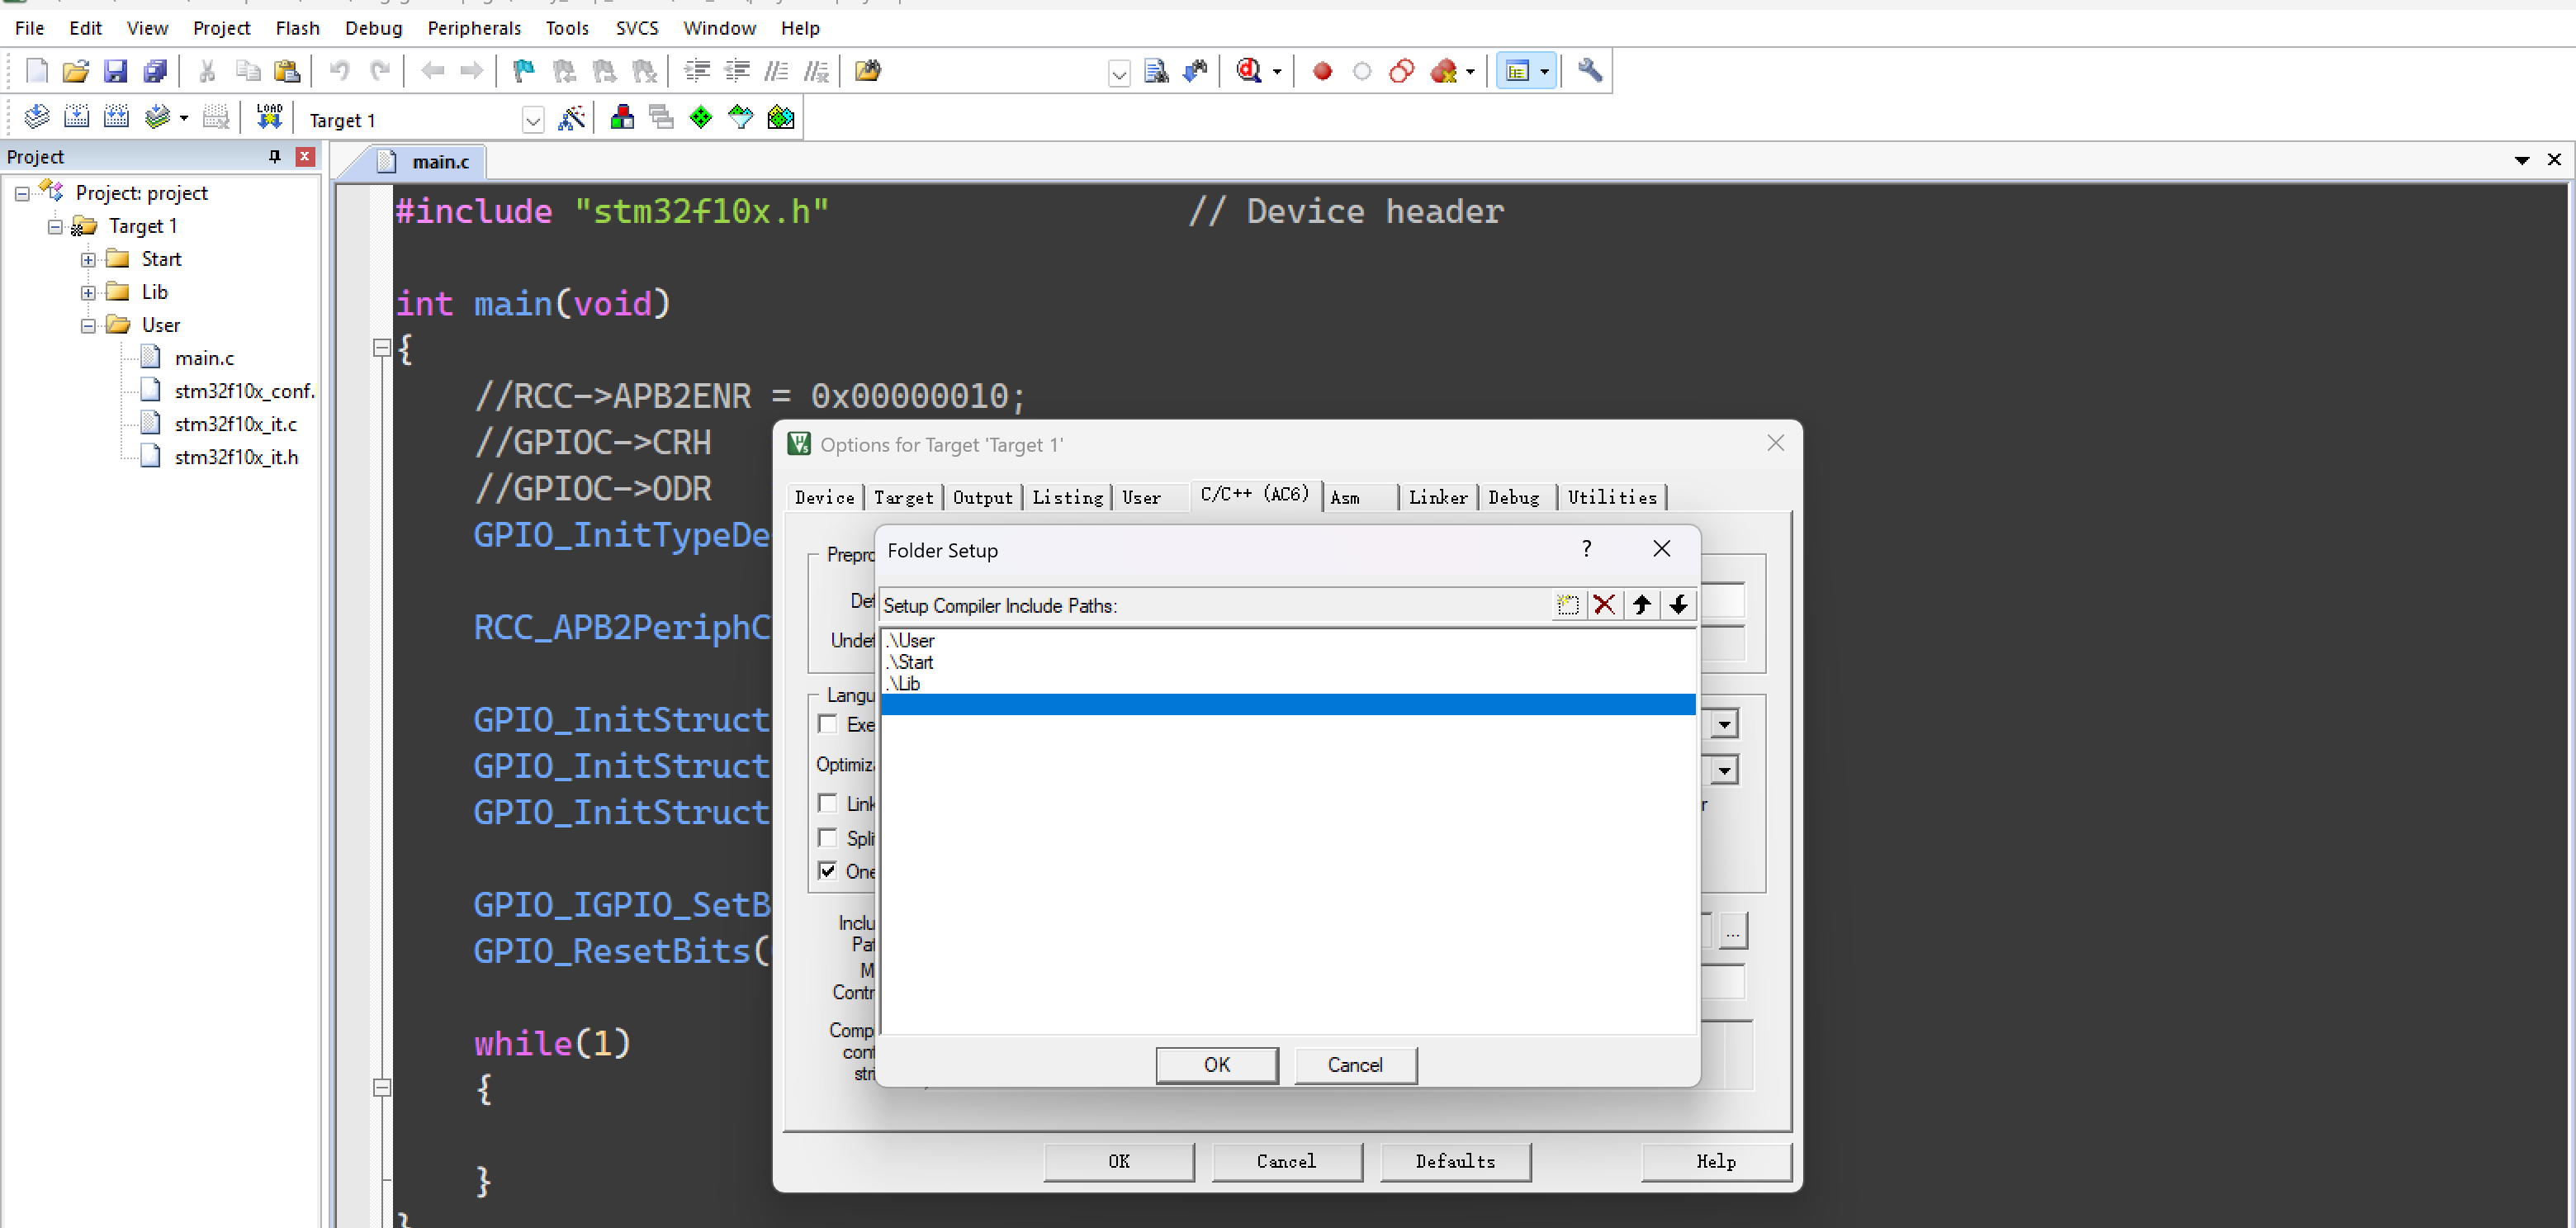This screenshot has width=2576, height=1228.
Task: Click the Download (LOAD) to flash icon
Action: tap(269, 118)
